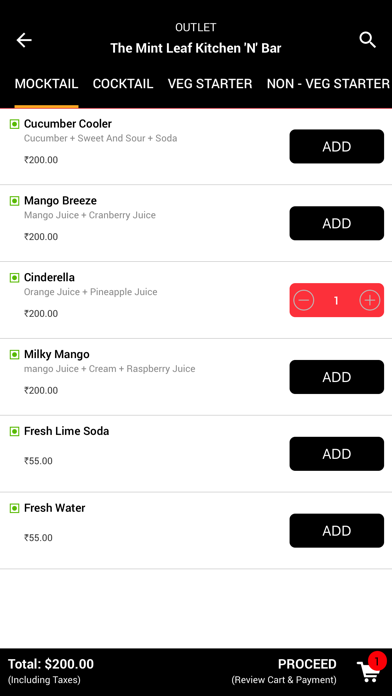Viewport: 392px width, 696px height.
Task: Add Mango Breeze to the cart
Action: [337, 223]
